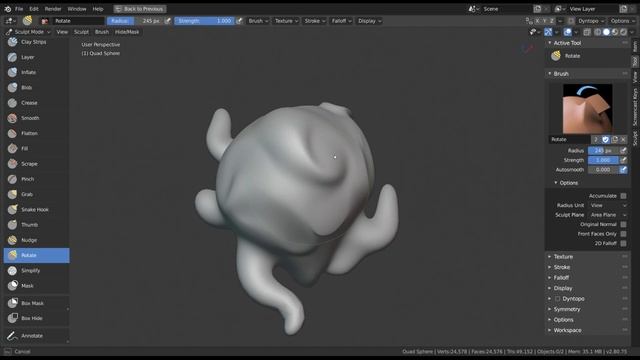Switch to wireframe viewport shading
Image resolution: width=640 pixels, height=360 pixels.
[598, 32]
